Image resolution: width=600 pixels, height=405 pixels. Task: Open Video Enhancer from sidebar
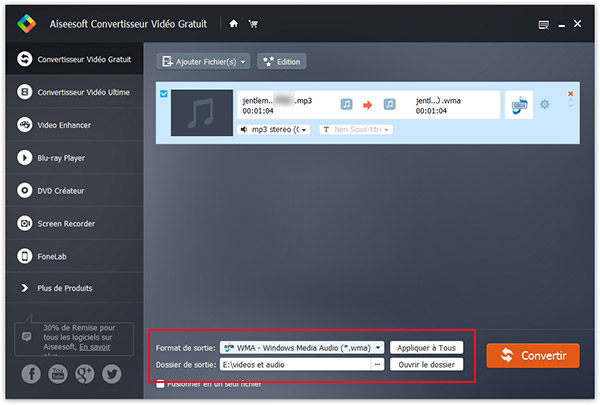coord(74,125)
